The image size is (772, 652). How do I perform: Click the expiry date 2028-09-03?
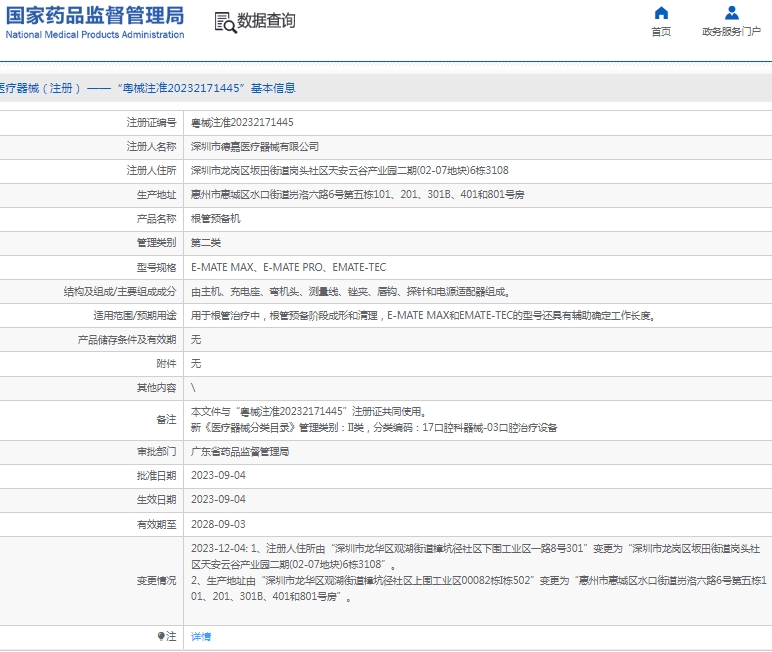(x=218, y=524)
